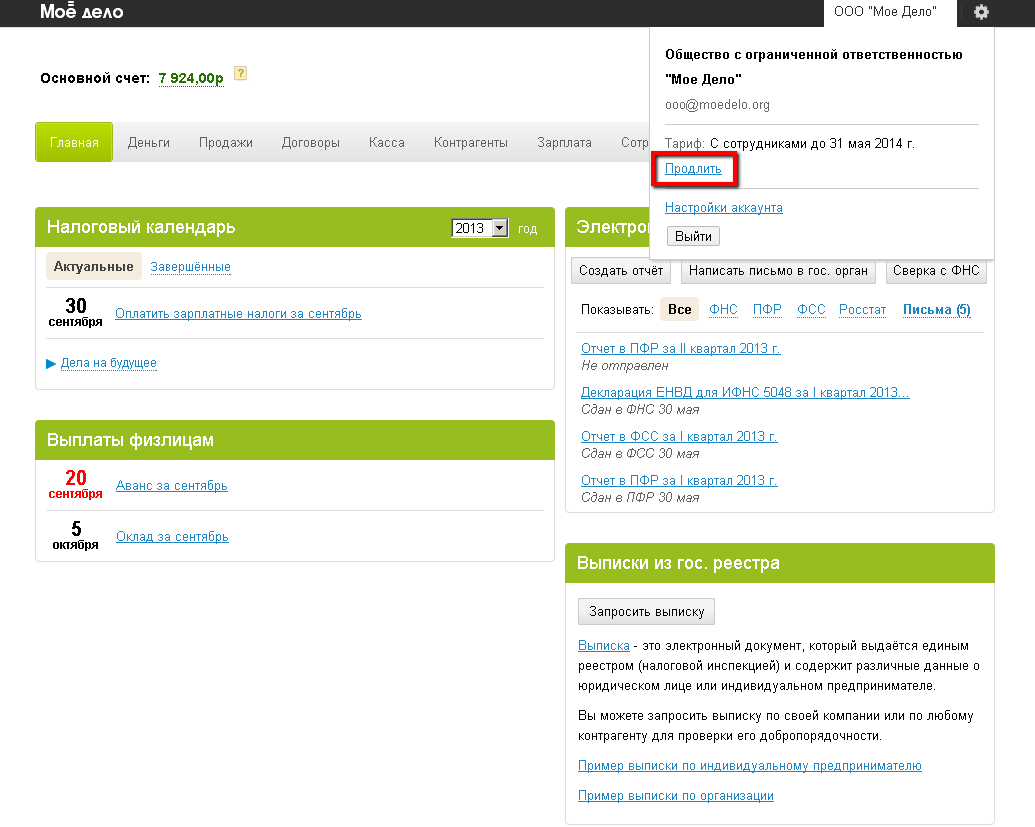Screen dimensions: 1035x827
Task: Expand Дела на будущее triangle arrow
Action: 51,364
